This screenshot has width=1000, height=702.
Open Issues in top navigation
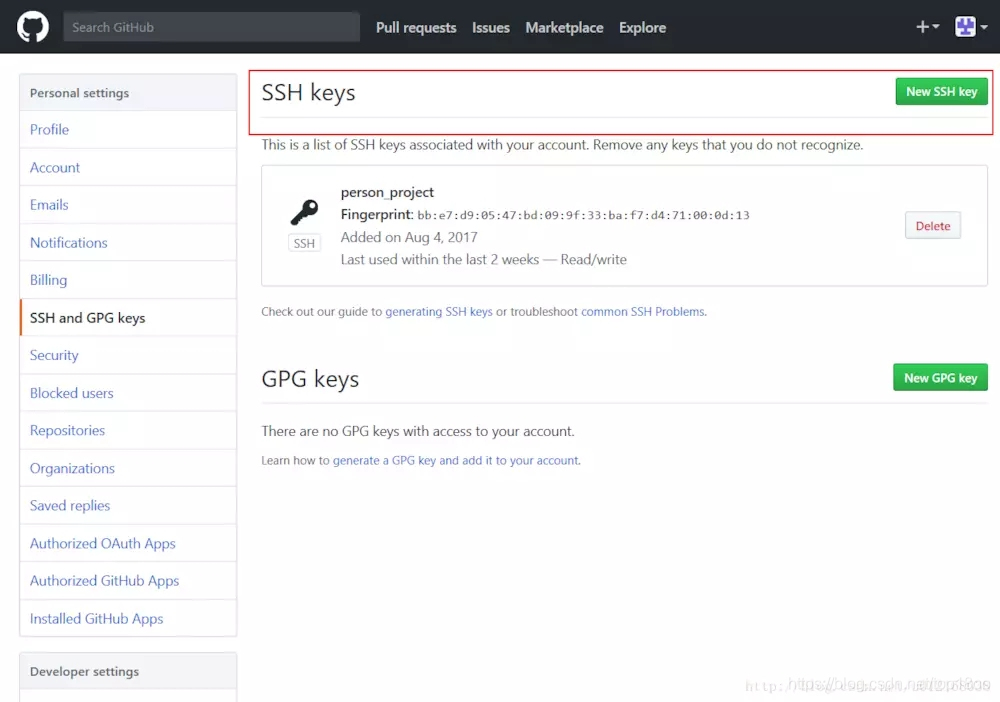490,27
